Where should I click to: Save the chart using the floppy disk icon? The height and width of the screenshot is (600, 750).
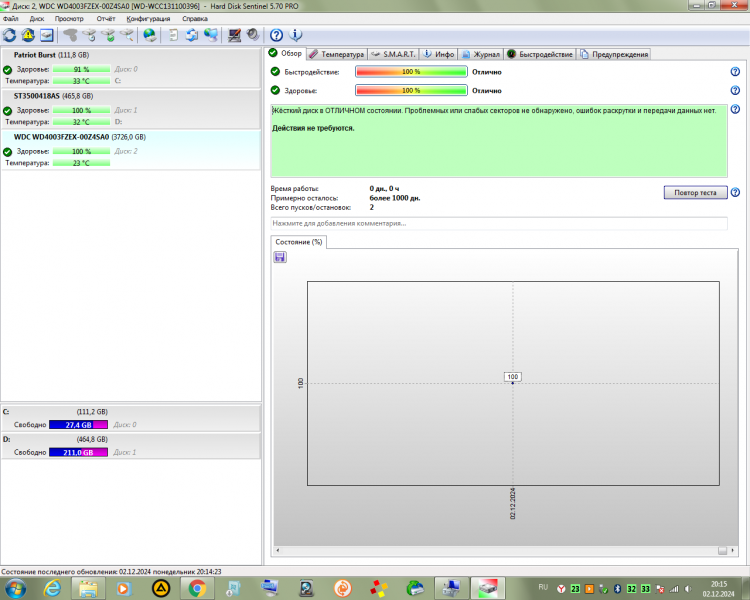[x=280, y=257]
